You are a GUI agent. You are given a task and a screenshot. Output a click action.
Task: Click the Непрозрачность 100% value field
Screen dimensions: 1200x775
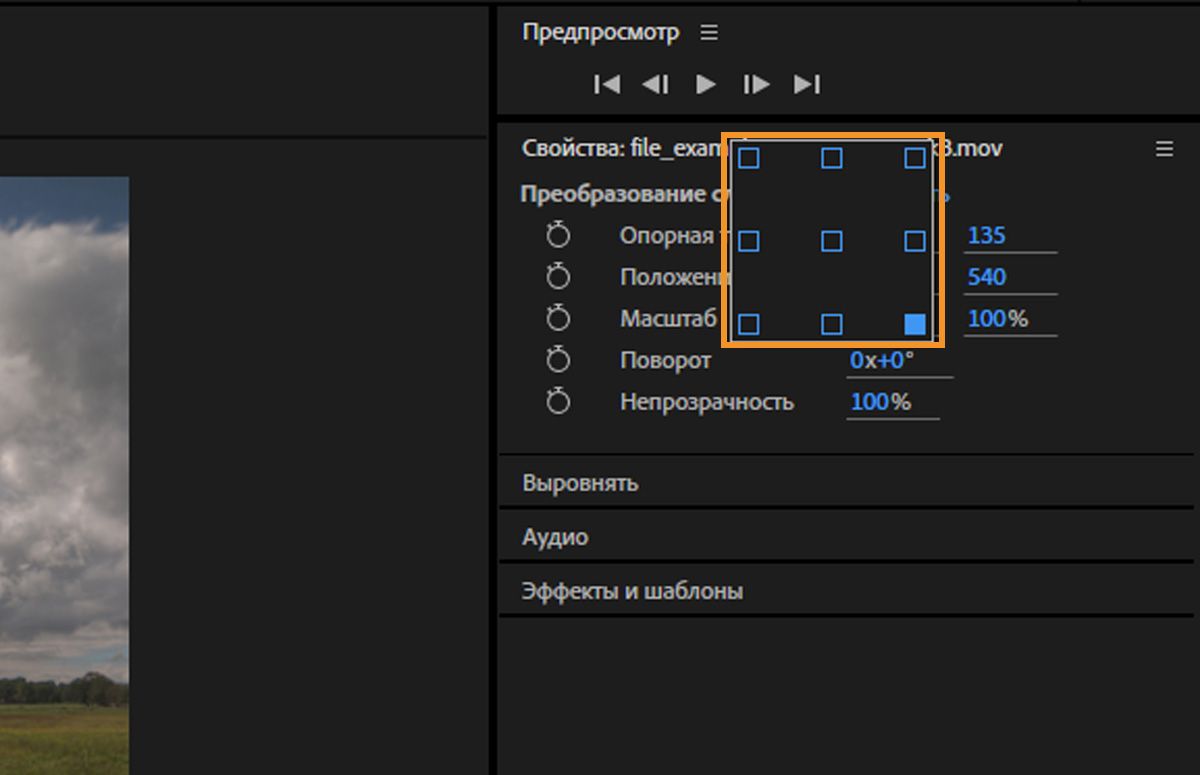coord(880,402)
